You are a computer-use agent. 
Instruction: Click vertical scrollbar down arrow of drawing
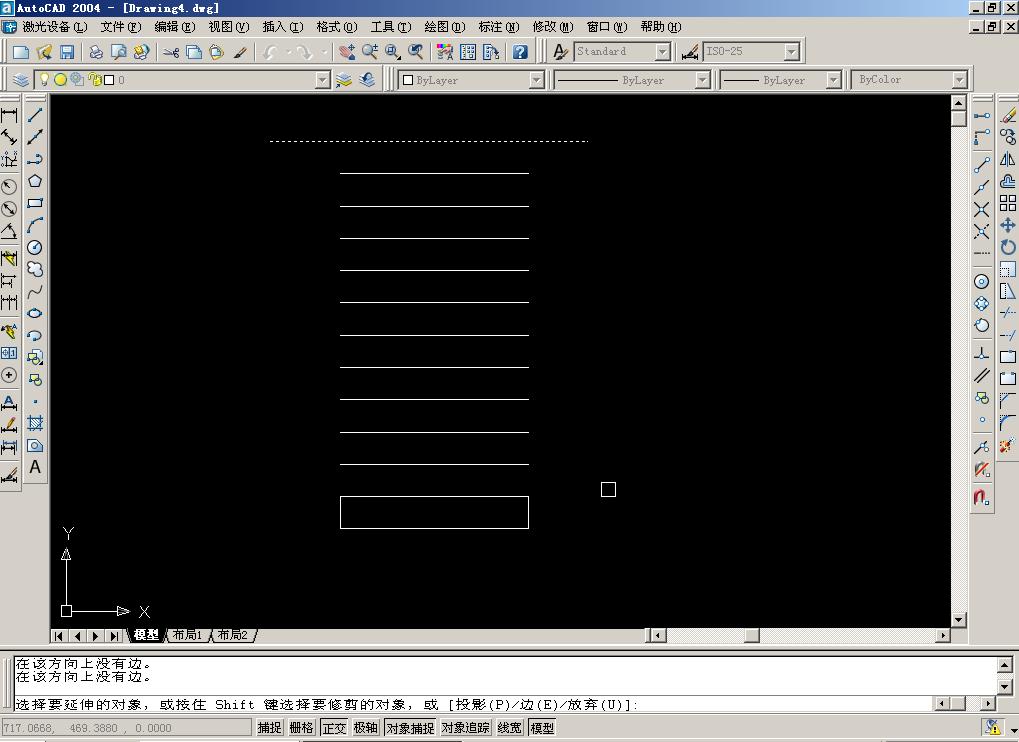959,619
